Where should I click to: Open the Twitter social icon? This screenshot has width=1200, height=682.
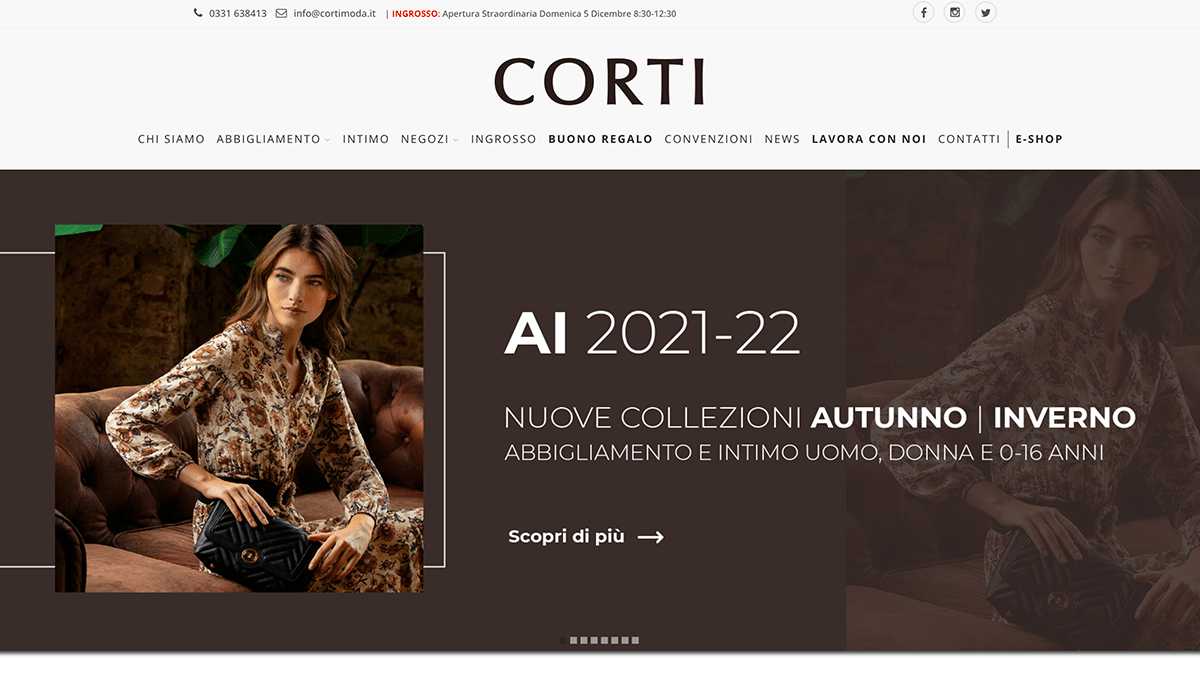coord(986,13)
